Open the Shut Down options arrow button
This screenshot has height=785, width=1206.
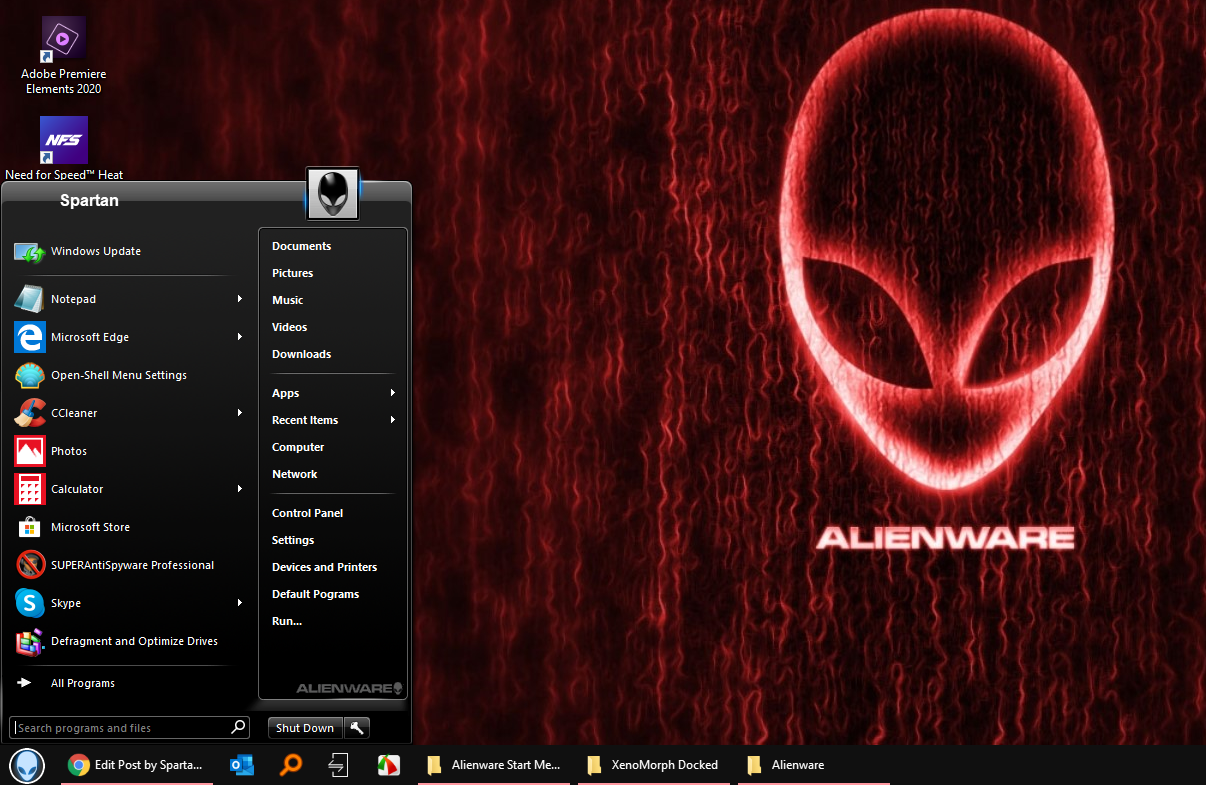(x=358, y=728)
